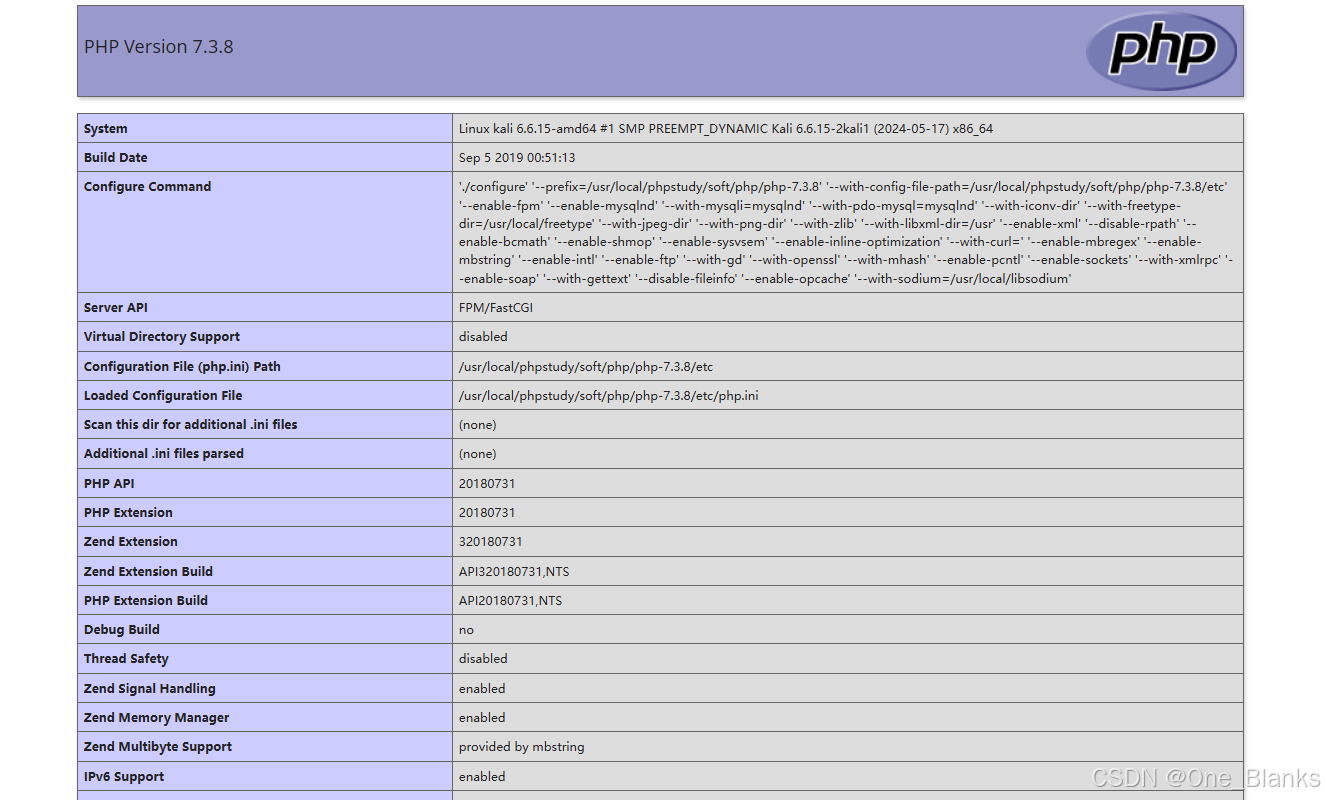This screenshot has height=800, width=1325.
Task: Click the 'Server API' row label
Action: click(116, 308)
